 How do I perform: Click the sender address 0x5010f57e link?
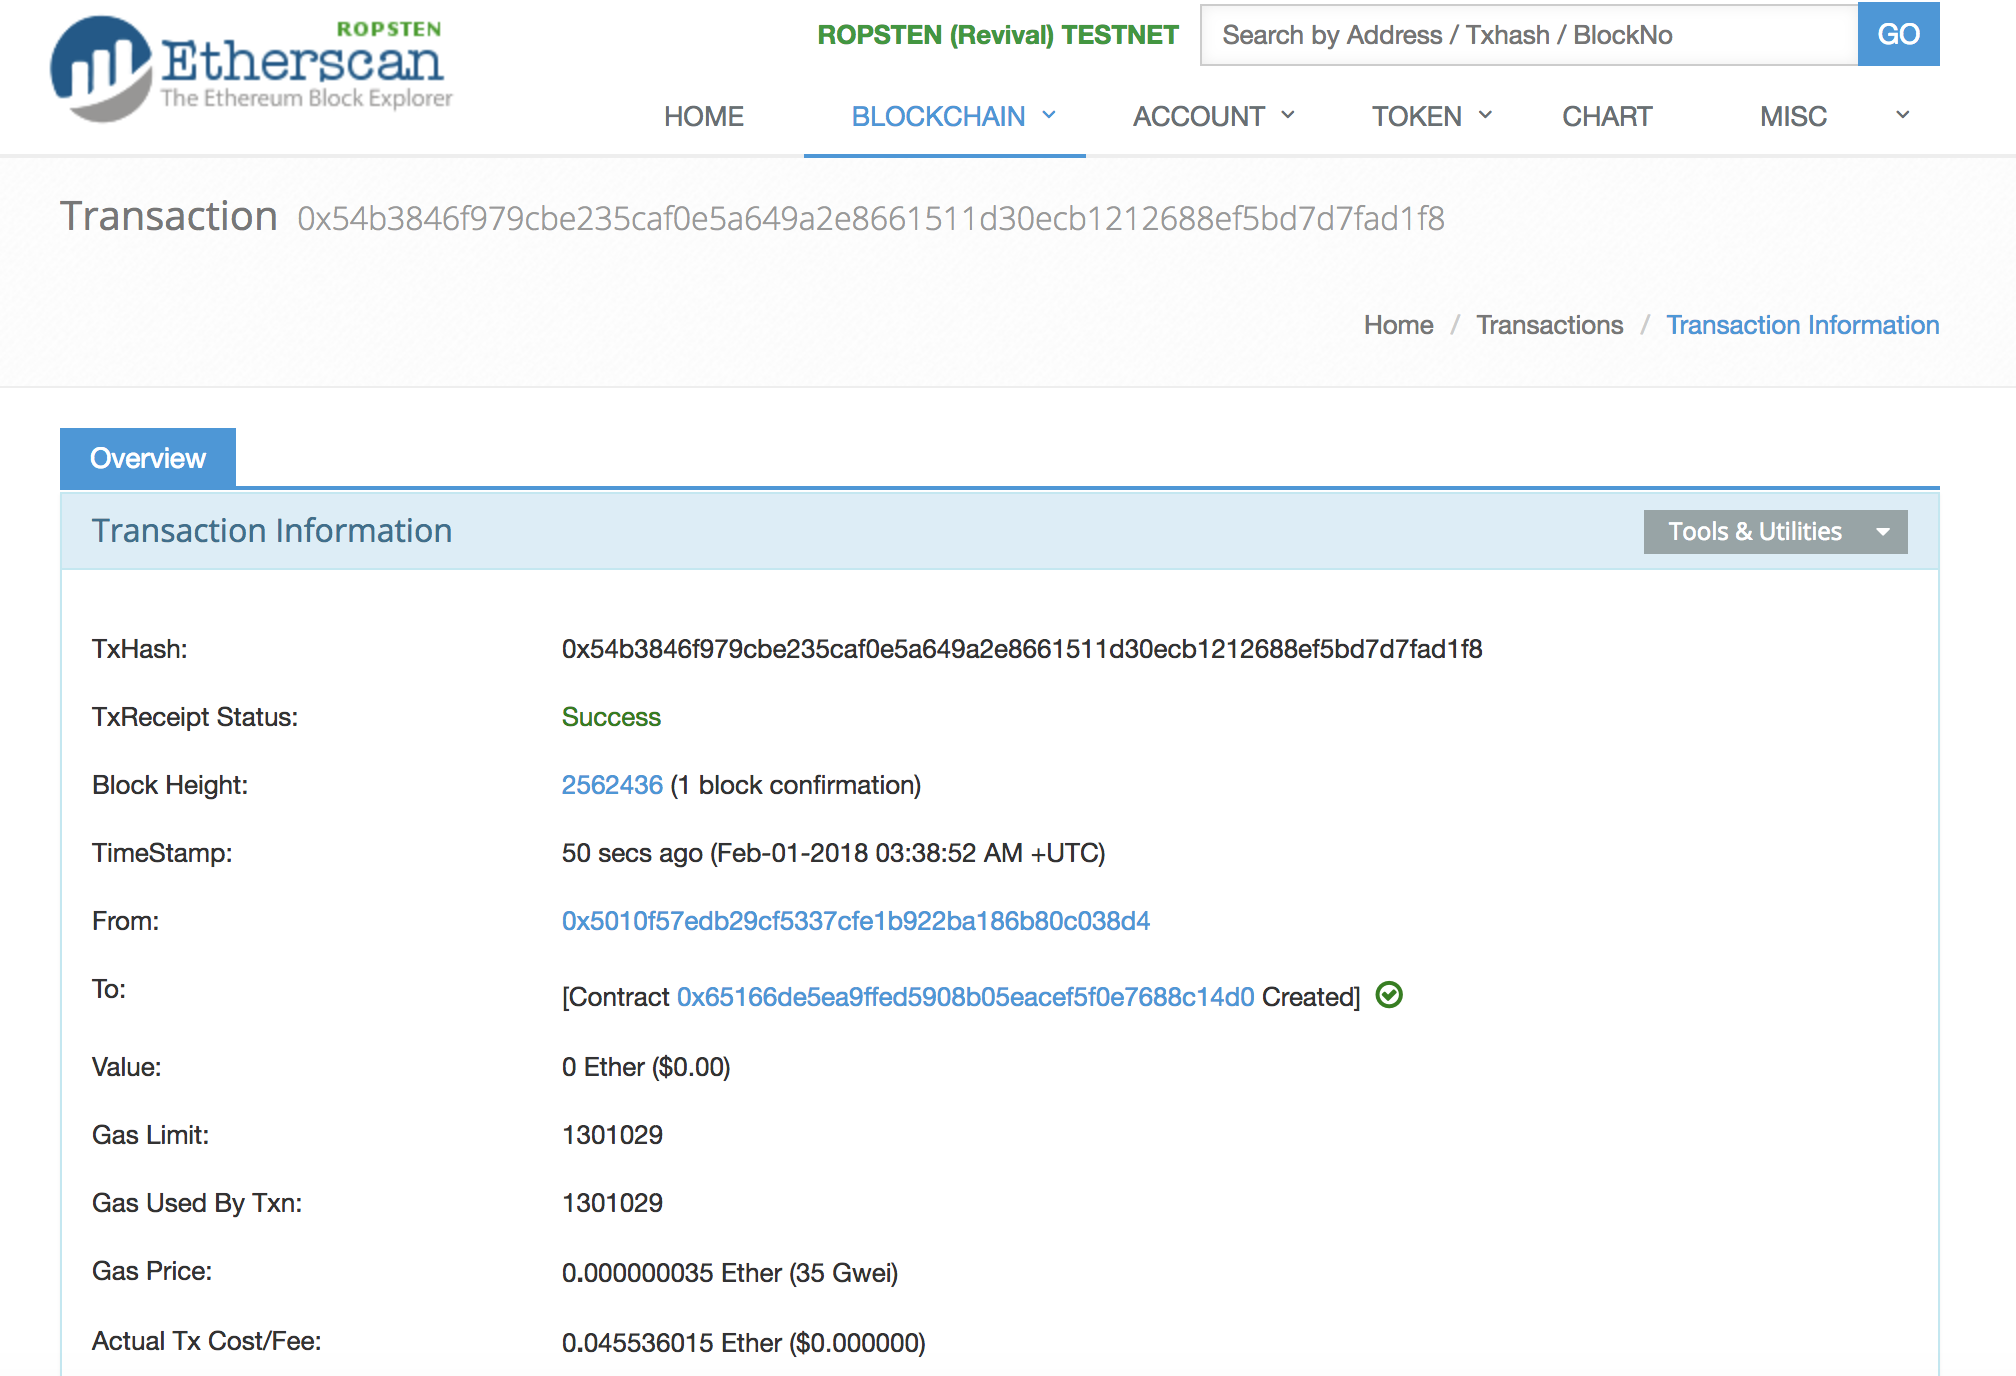pos(855,922)
